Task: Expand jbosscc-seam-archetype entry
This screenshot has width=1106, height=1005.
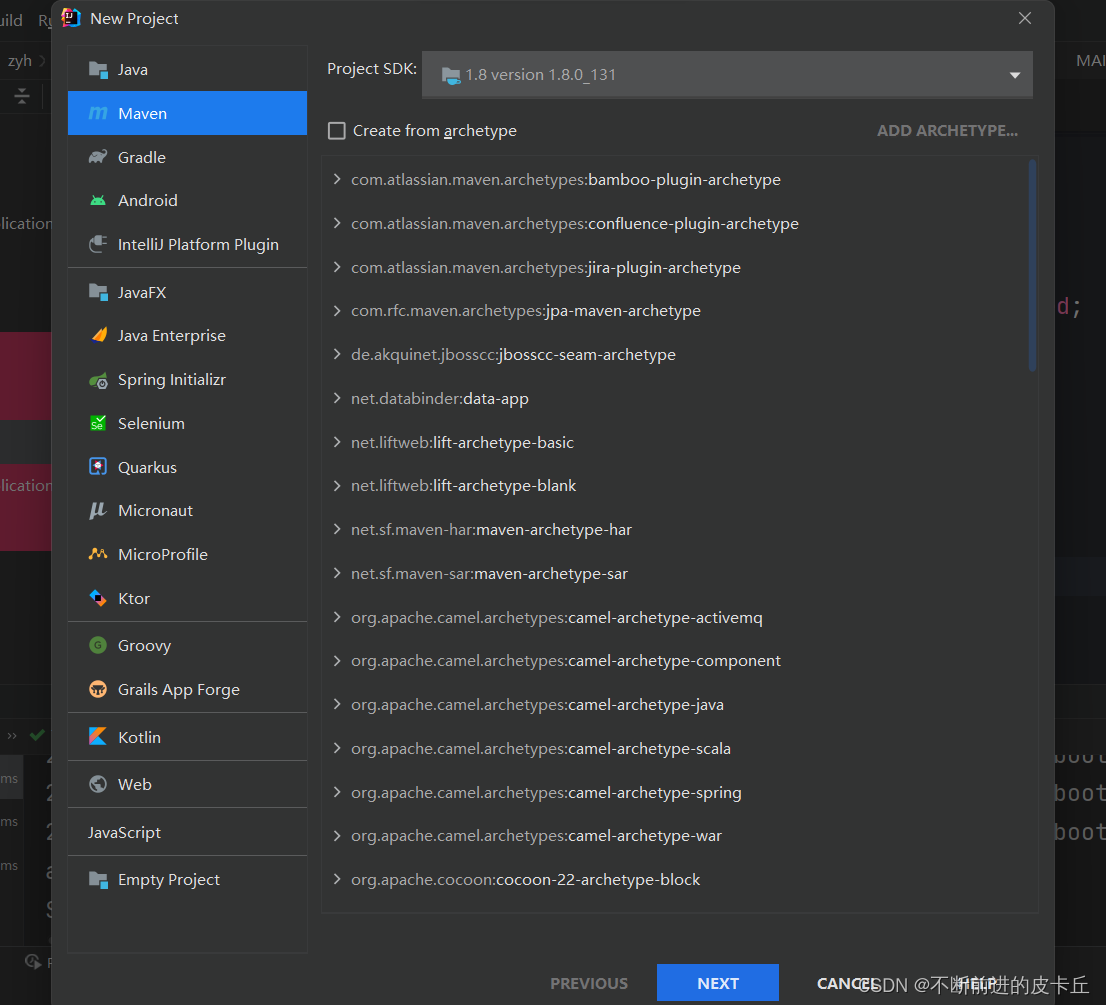Action: tap(337, 354)
